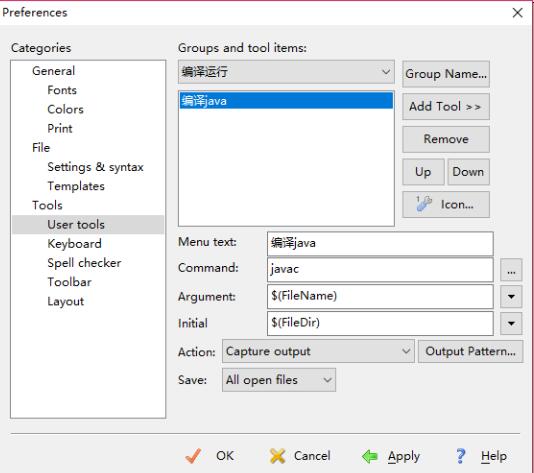Viewport: 534px width, 473px height.
Task: Open the Fonts category
Action: [62, 90]
